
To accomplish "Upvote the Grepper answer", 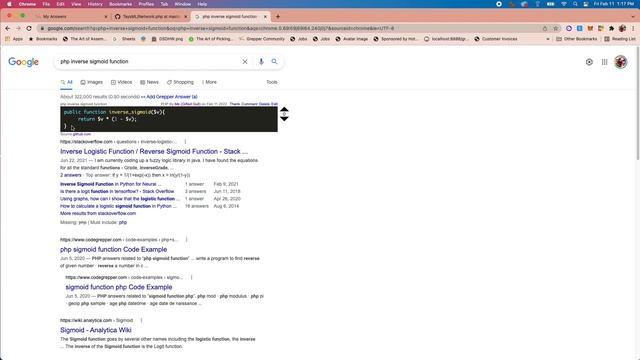I will [x=284, y=109].
